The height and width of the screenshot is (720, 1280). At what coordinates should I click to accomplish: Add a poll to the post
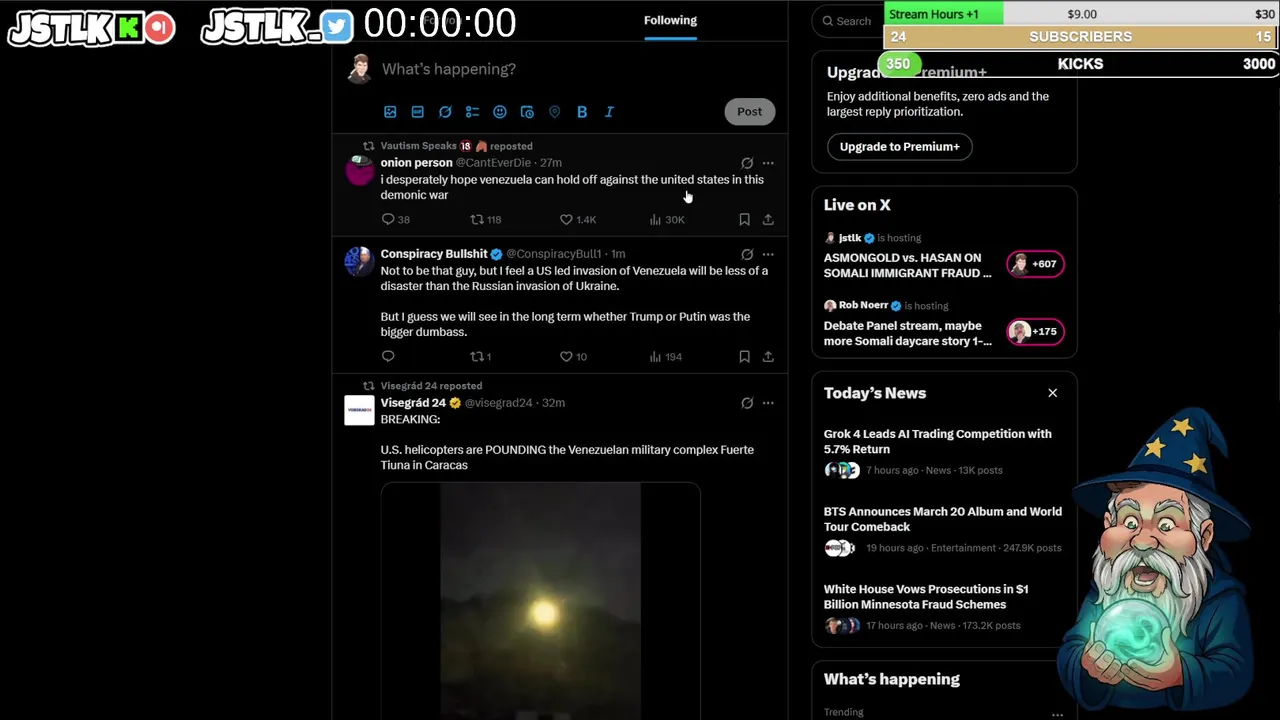[x=472, y=112]
